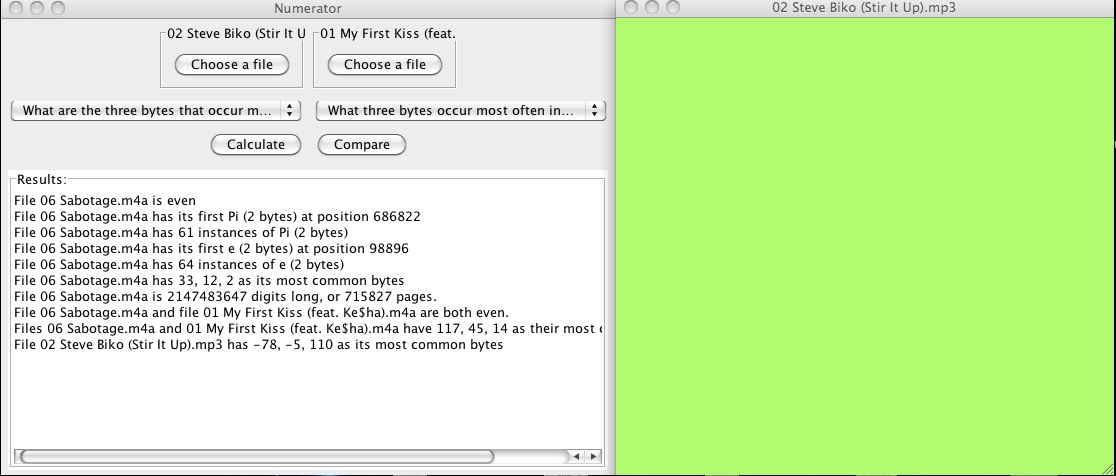Click the left Choose a file button
Screen dimensions: 1116x476
231,65
